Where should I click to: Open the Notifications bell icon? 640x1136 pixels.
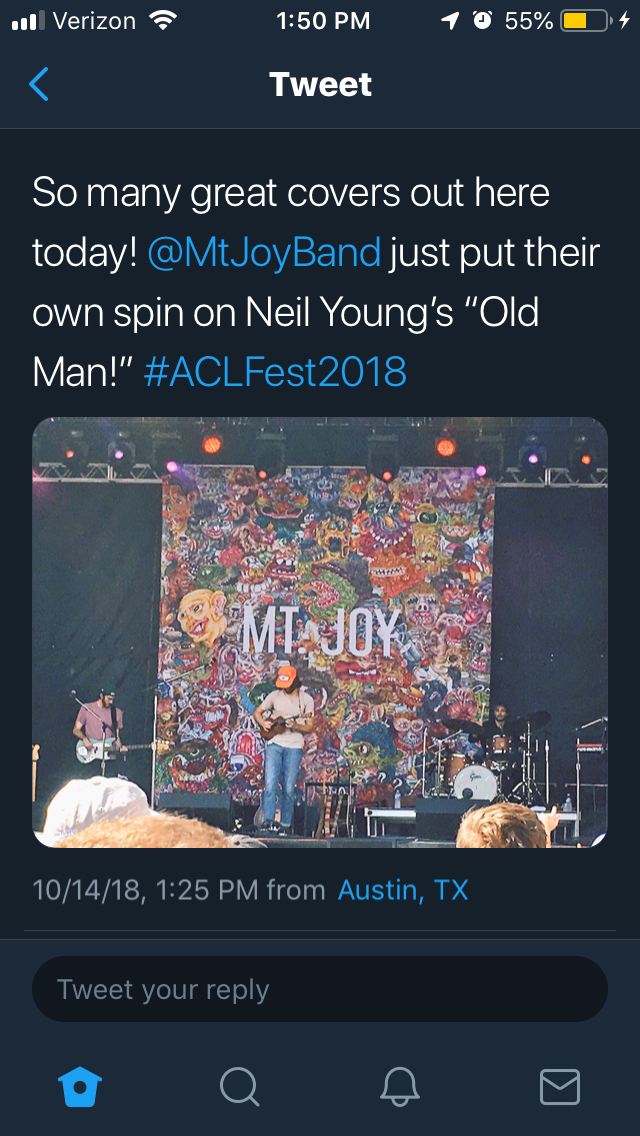point(399,1086)
